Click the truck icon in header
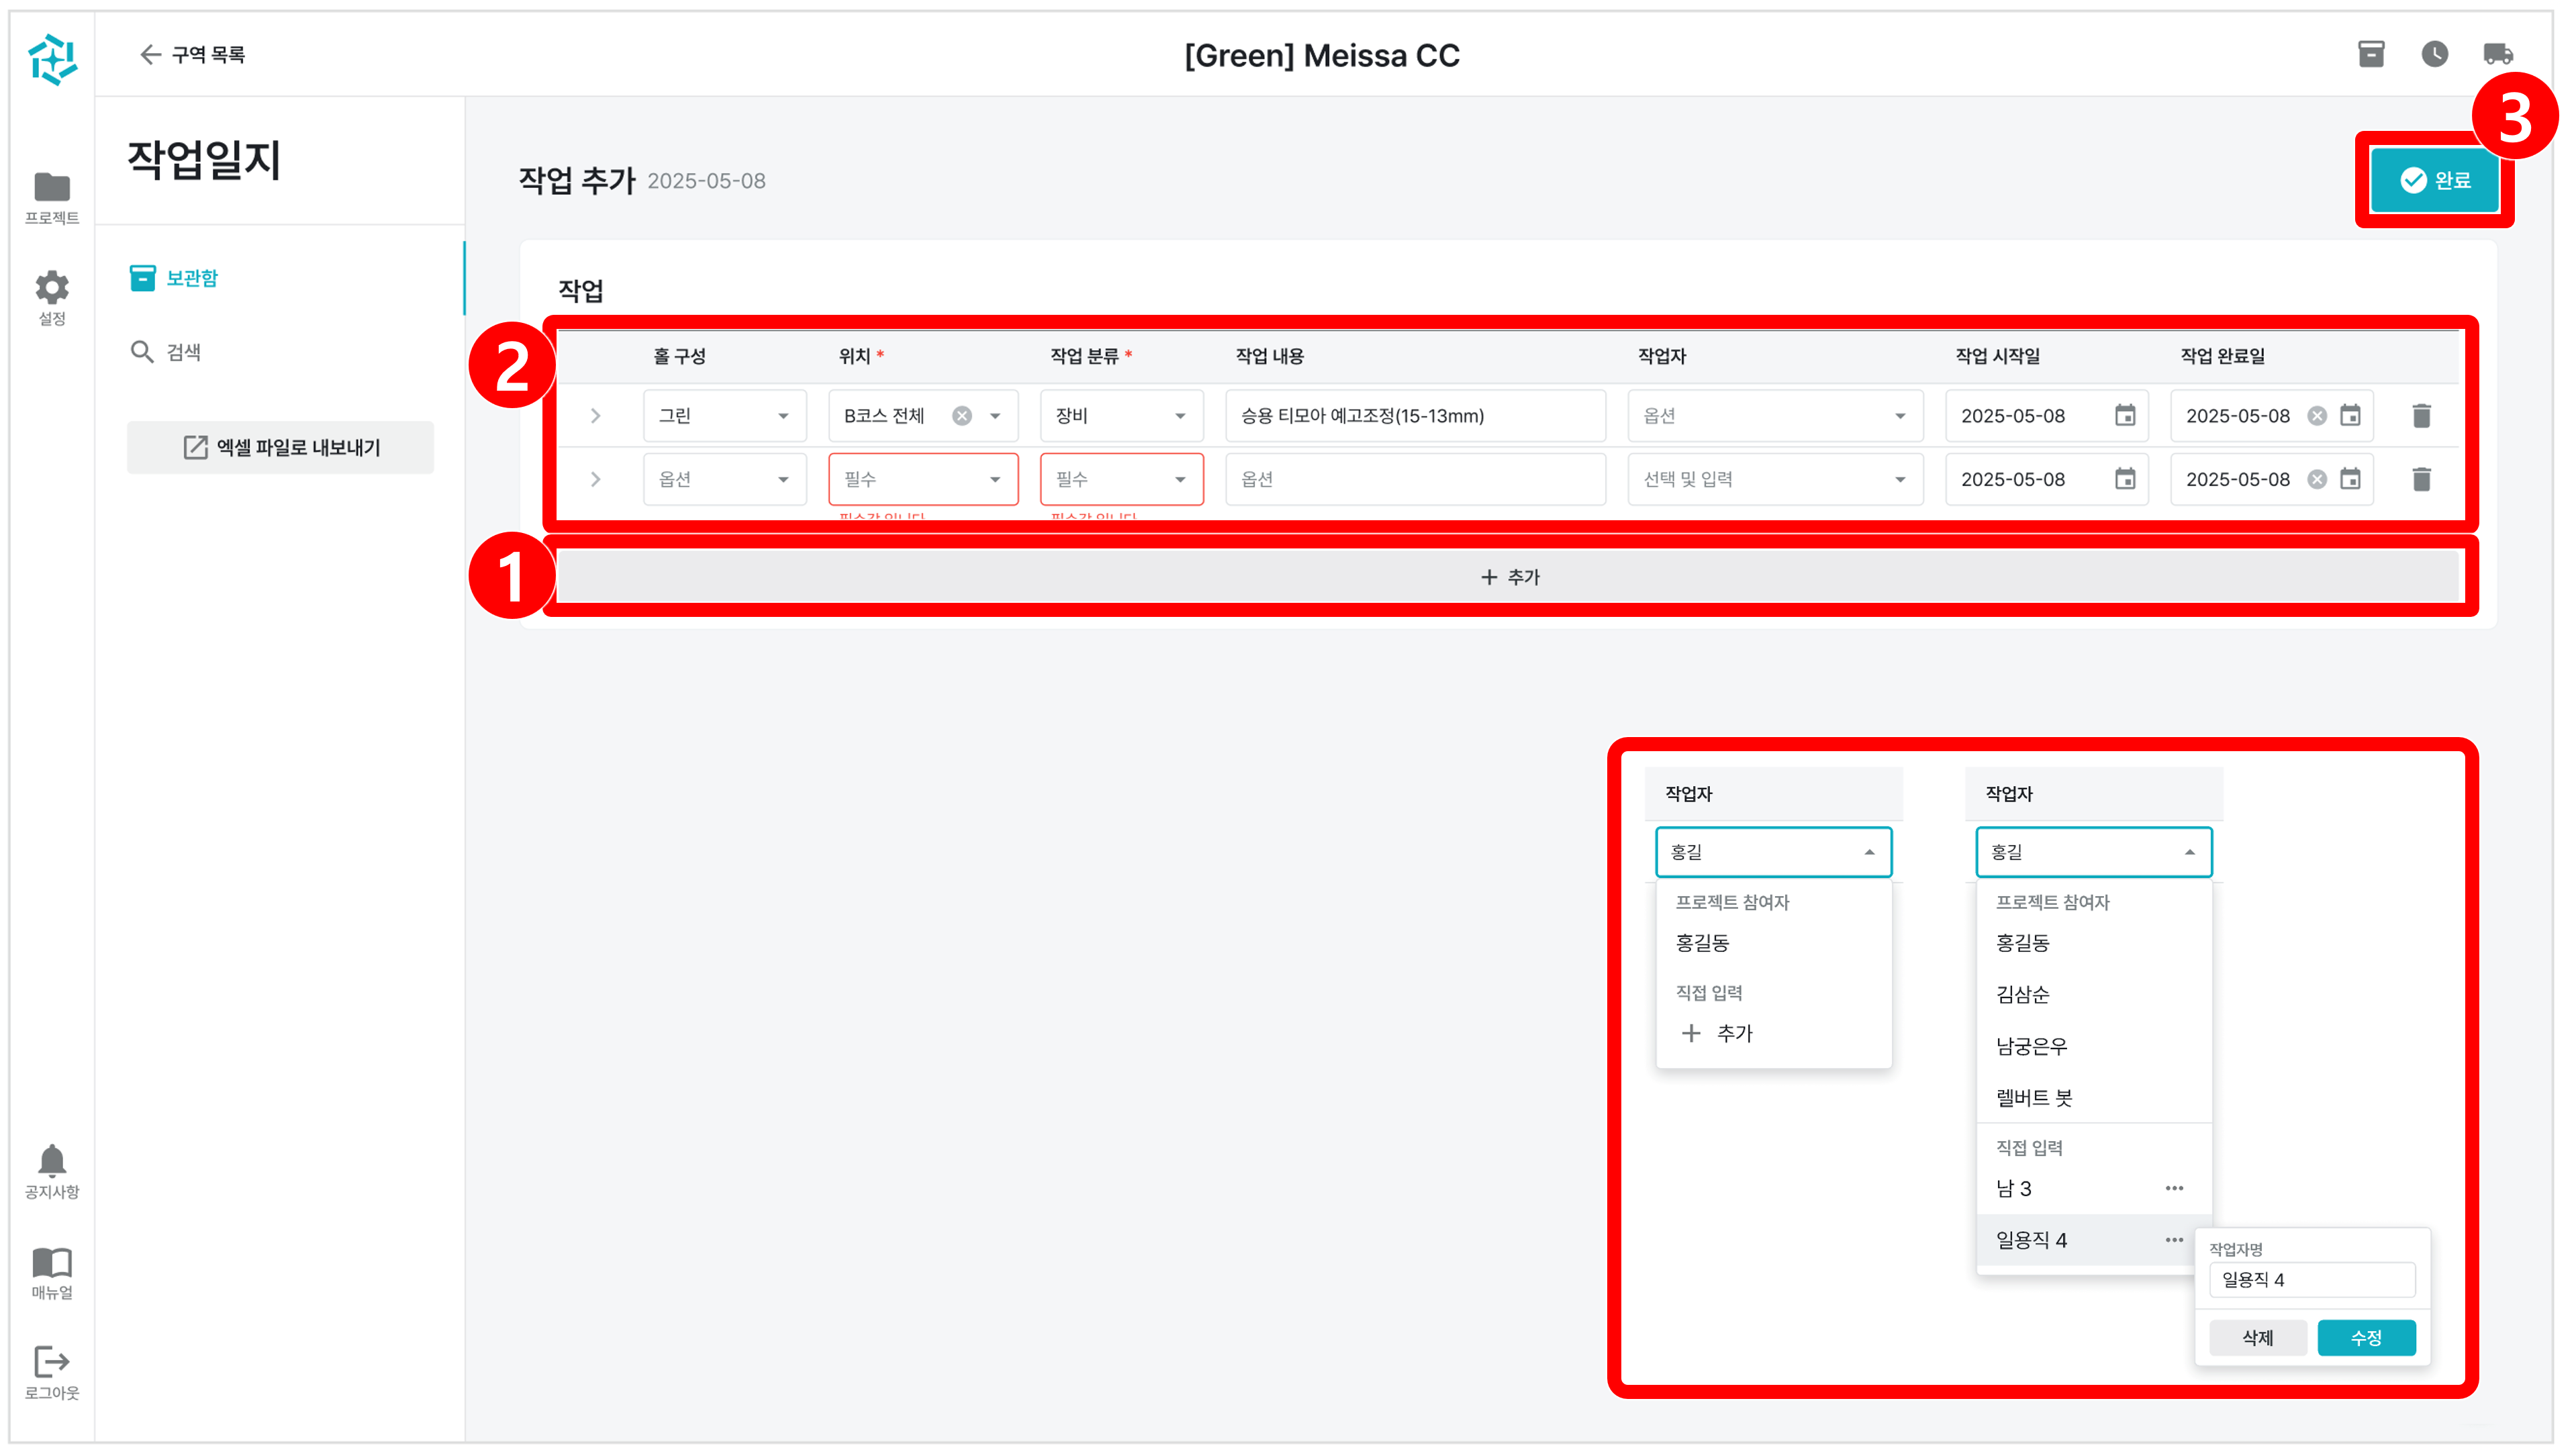 tap(2497, 54)
